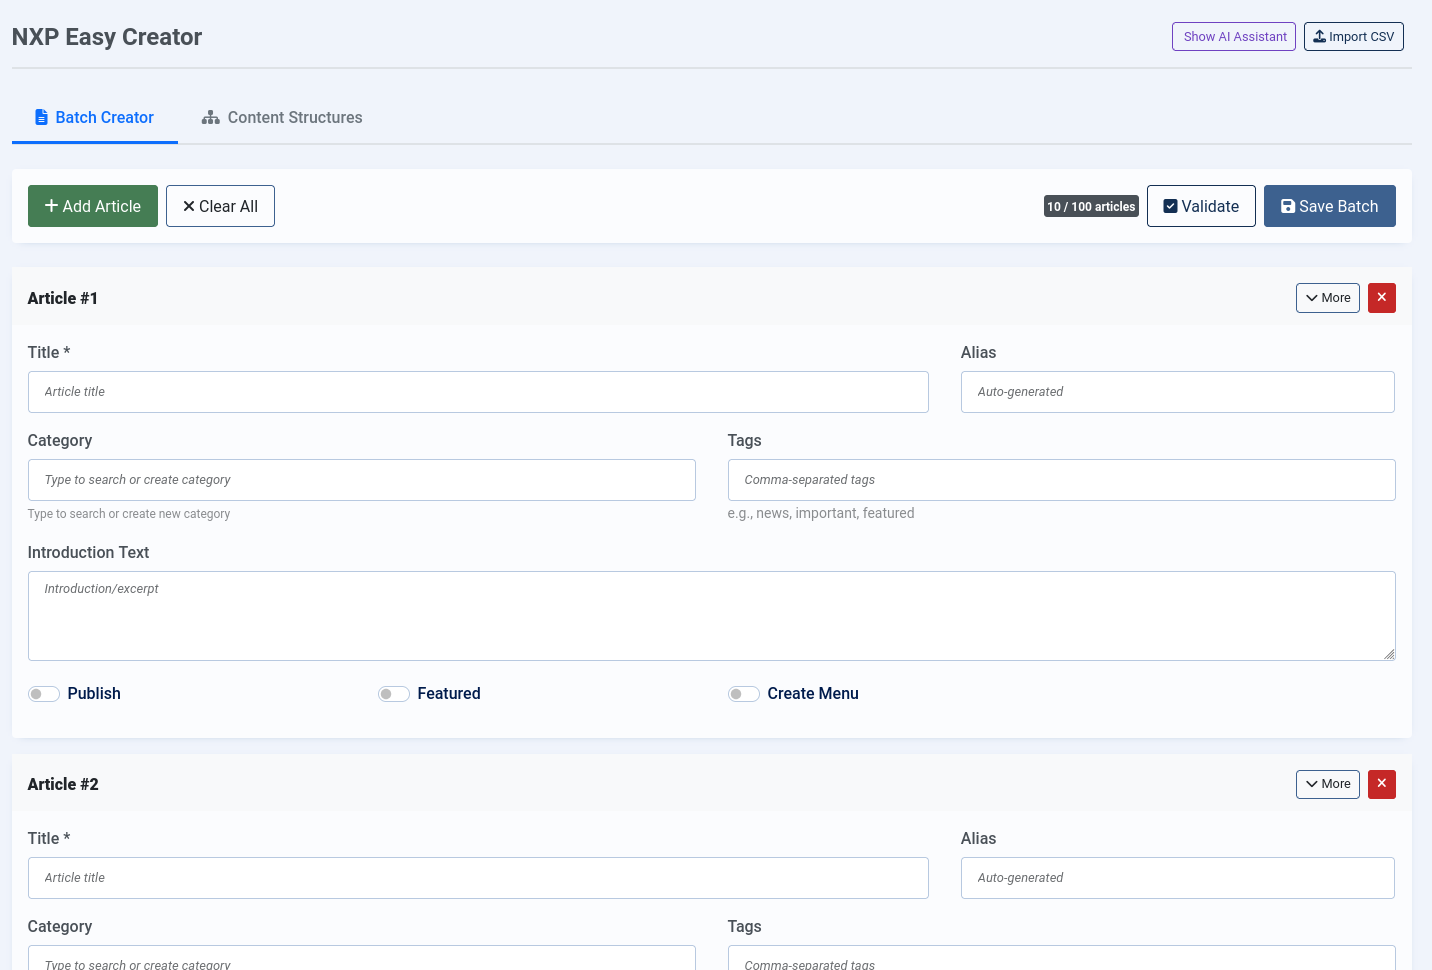Add a new article with Add Article
1432x970 pixels.
click(93, 206)
